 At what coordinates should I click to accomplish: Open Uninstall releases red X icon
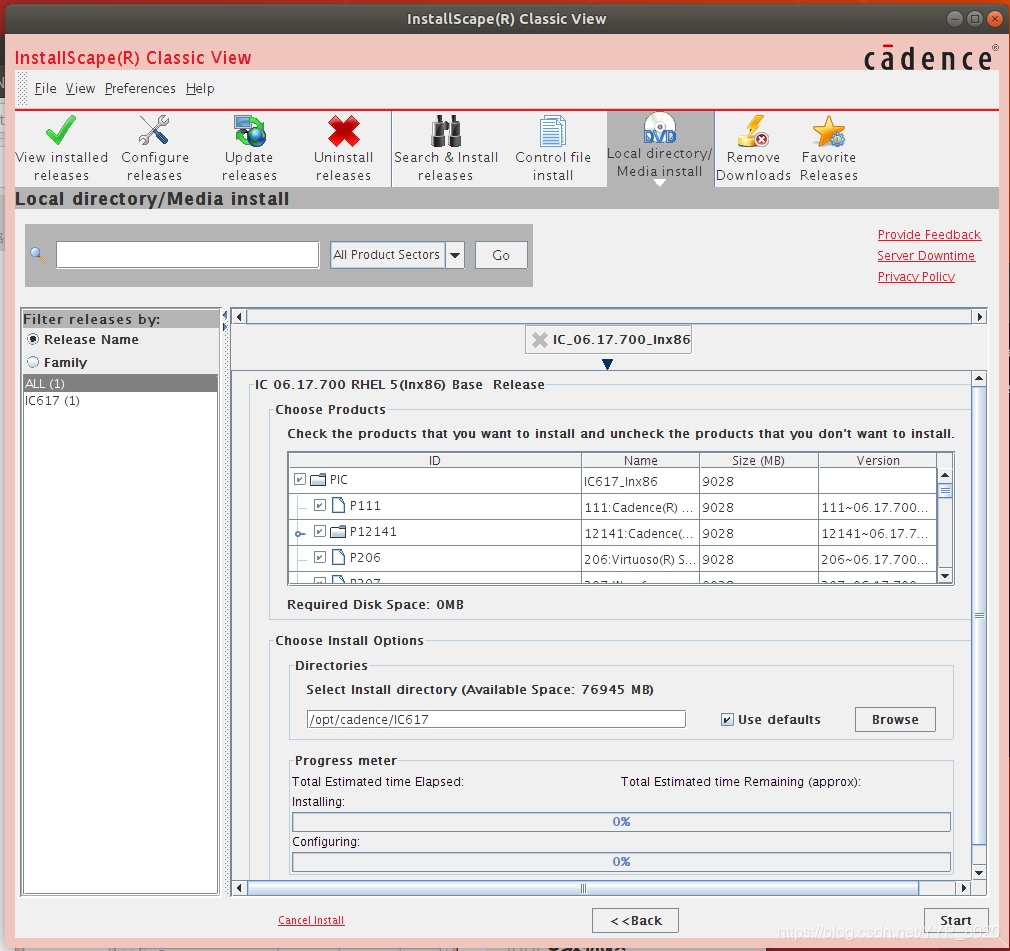click(x=343, y=131)
